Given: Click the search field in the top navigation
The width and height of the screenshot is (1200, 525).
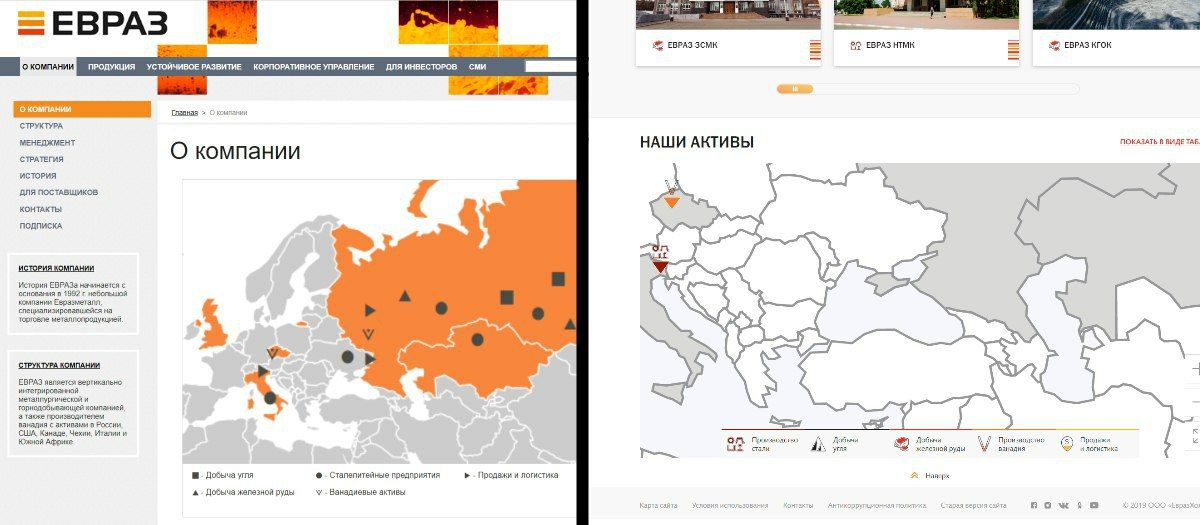Looking at the screenshot, I should click(x=551, y=67).
